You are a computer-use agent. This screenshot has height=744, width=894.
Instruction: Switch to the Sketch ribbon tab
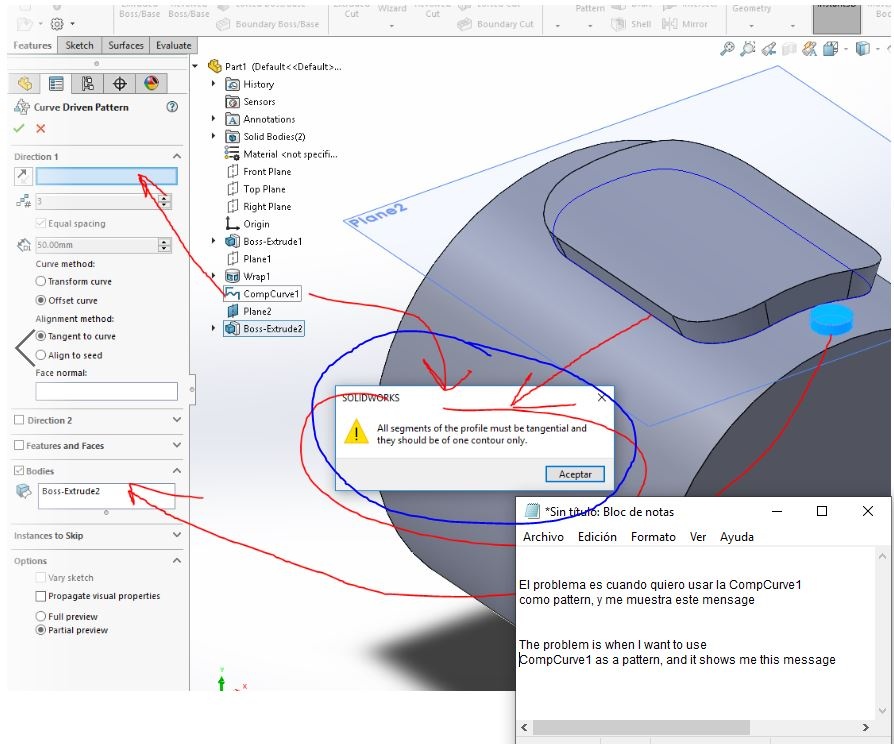pyautogui.click(x=79, y=45)
